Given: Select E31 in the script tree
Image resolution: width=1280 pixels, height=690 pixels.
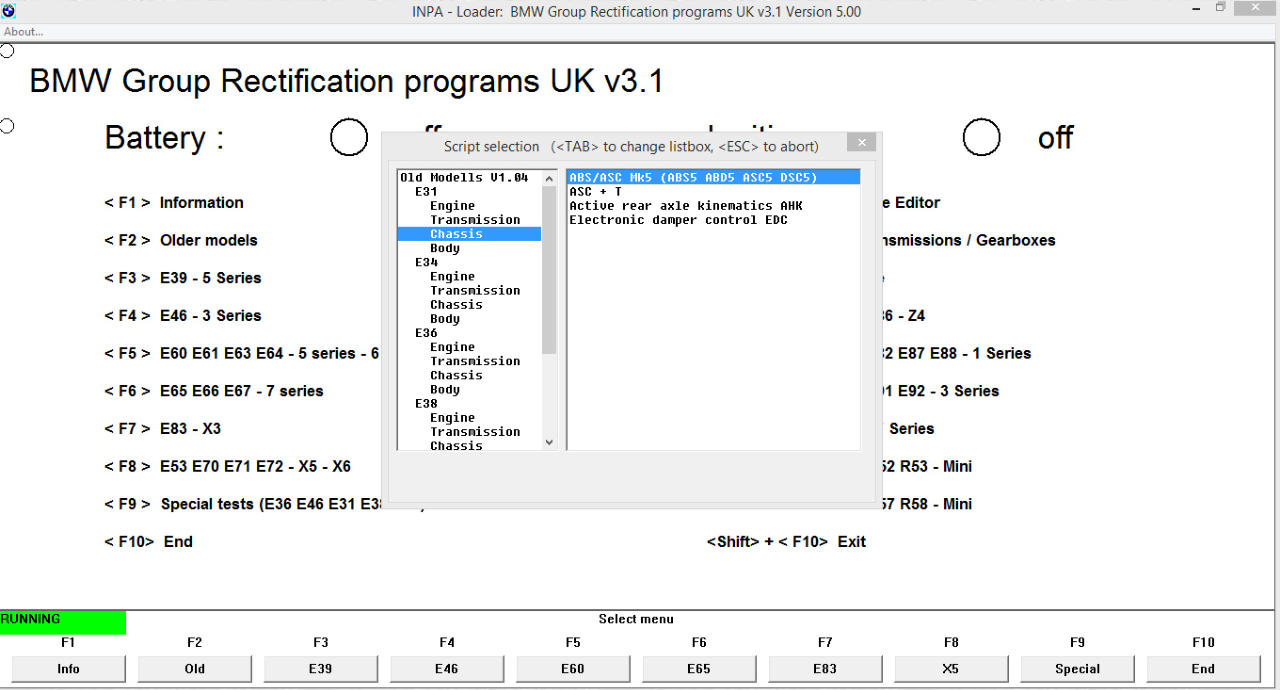Looking at the screenshot, I should tap(426, 191).
